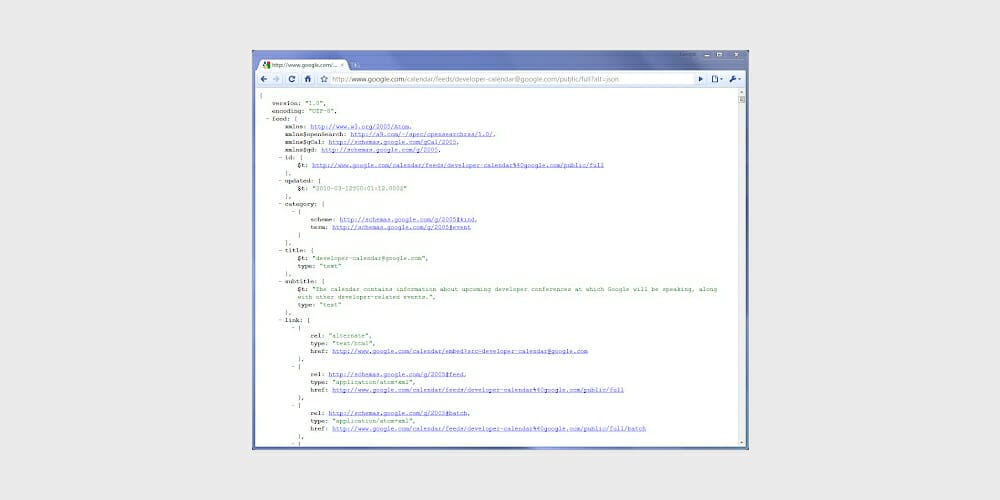Image resolution: width=1000 pixels, height=500 pixels.
Task: Collapse the title node
Action: [x=280, y=251]
